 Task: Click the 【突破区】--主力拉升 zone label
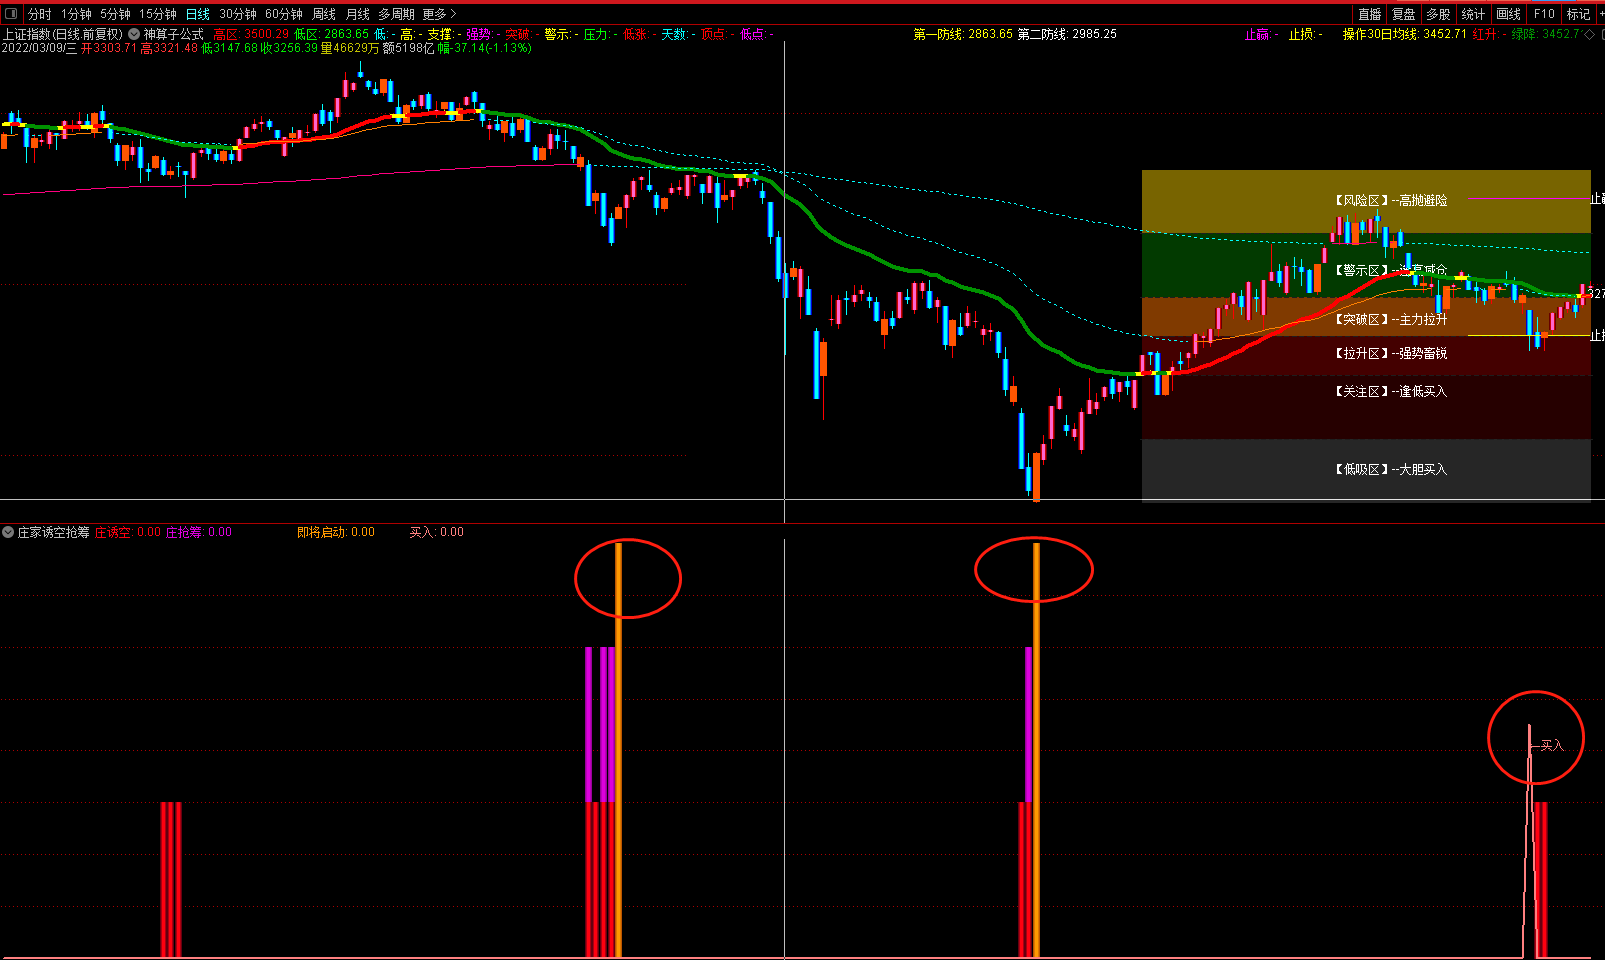point(1391,320)
